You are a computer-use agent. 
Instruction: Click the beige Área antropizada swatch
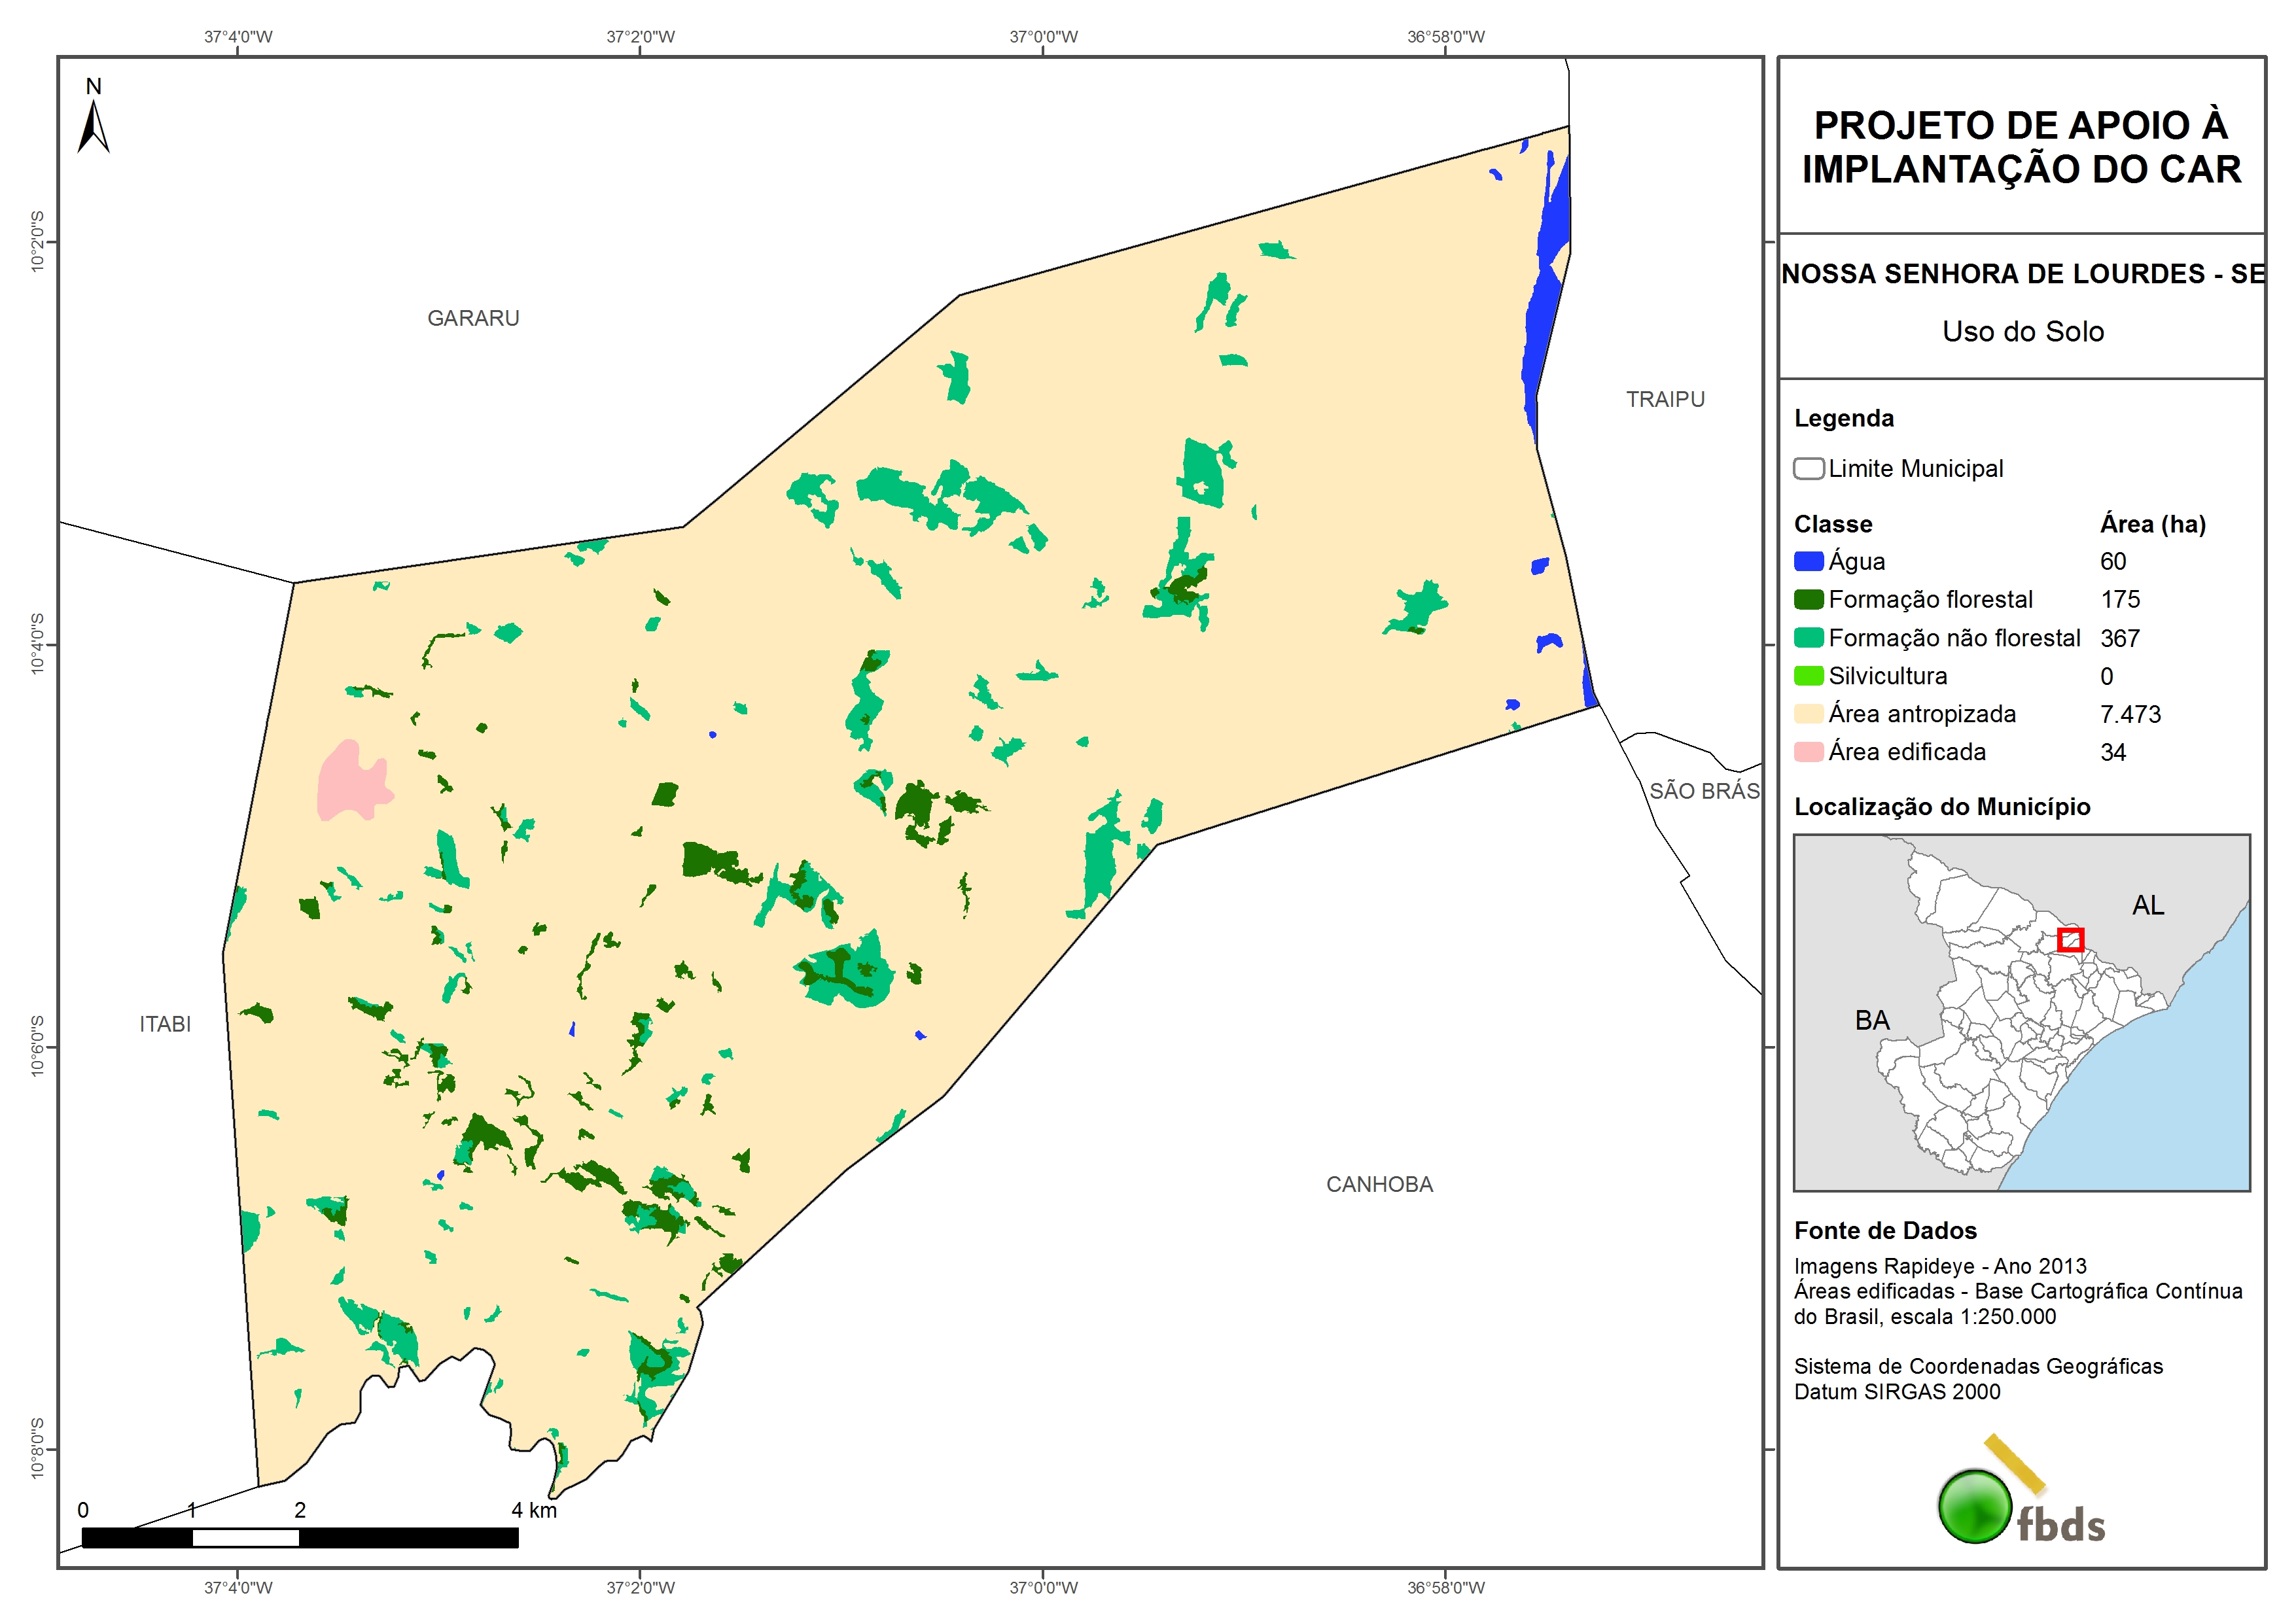1808,713
